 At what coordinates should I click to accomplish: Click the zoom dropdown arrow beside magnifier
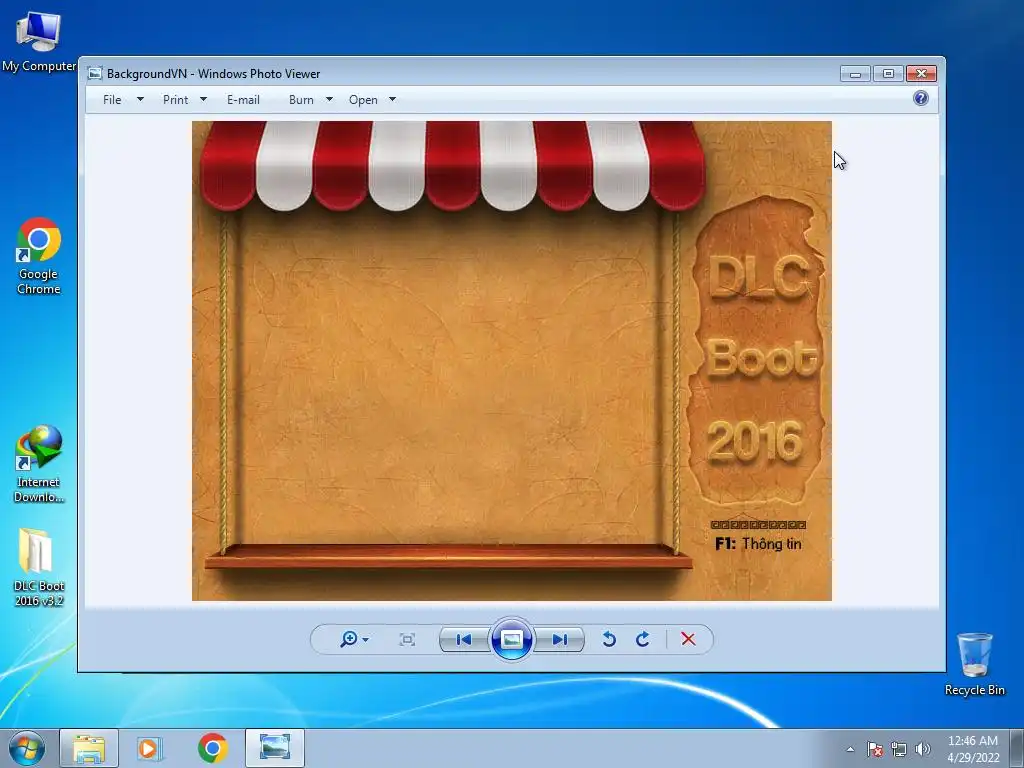click(x=365, y=639)
